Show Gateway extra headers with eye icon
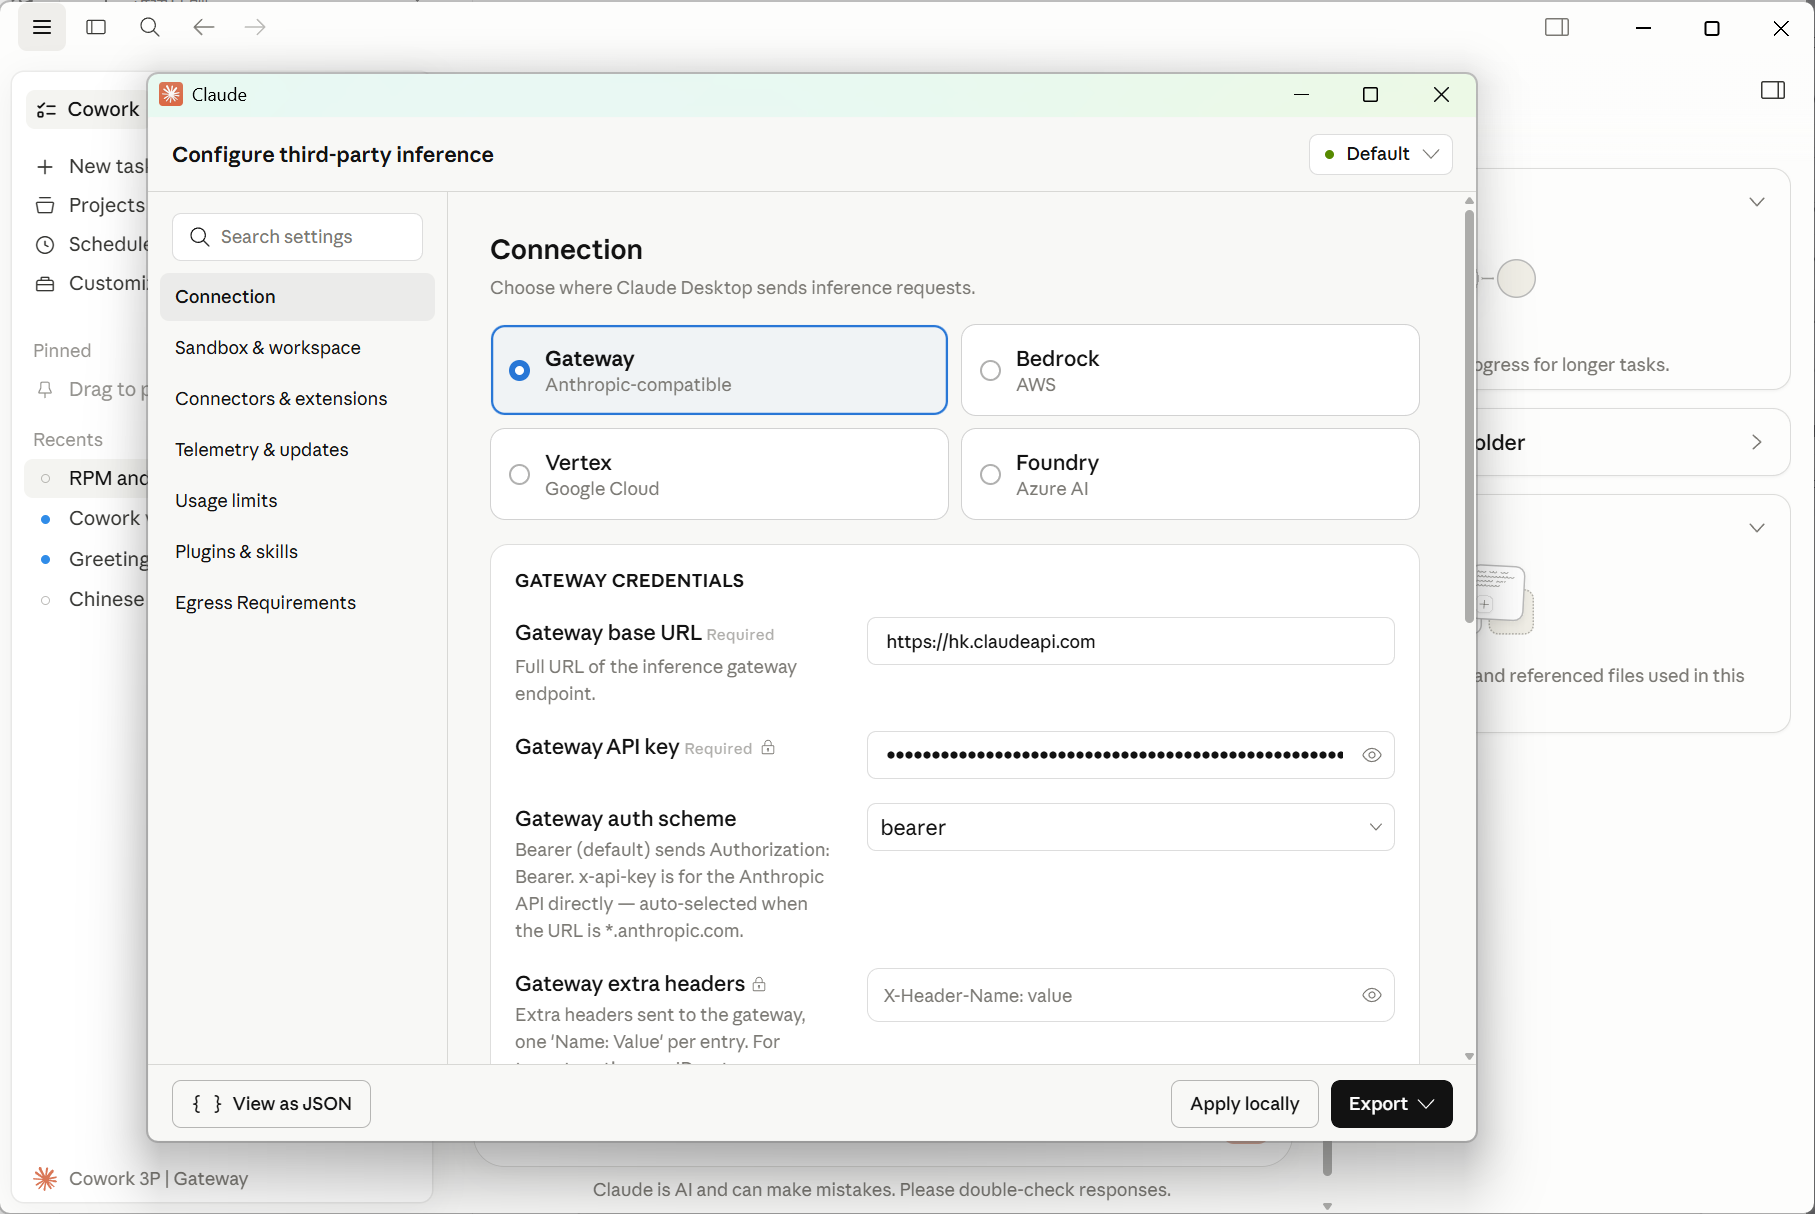Screen dimensions: 1815x1214 click(x=1372, y=995)
